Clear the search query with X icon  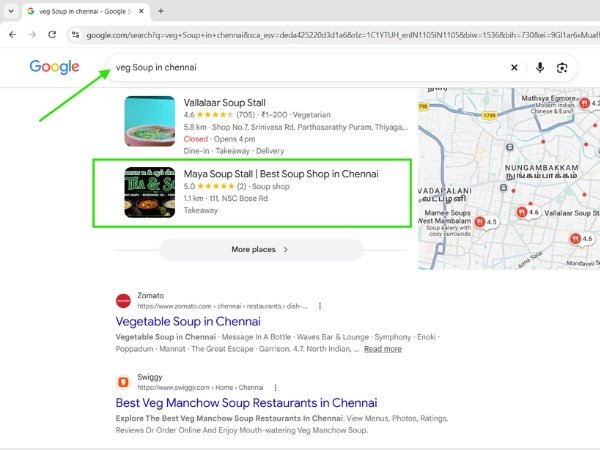pos(514,68)
